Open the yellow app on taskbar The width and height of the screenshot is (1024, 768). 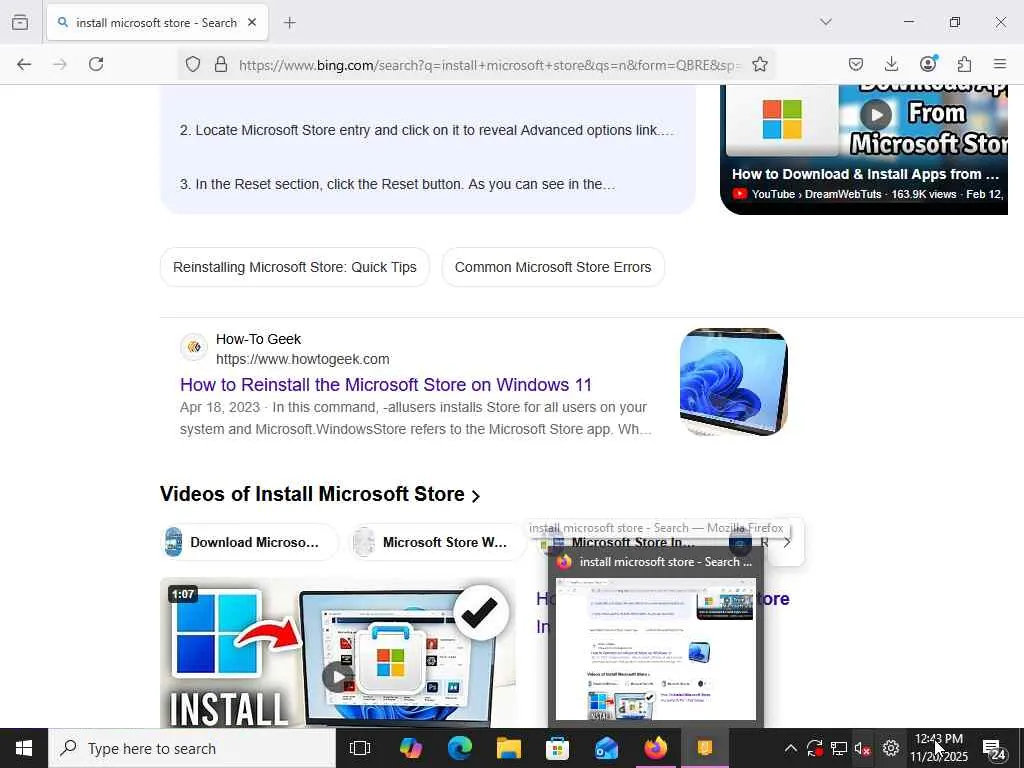(705, 748)
